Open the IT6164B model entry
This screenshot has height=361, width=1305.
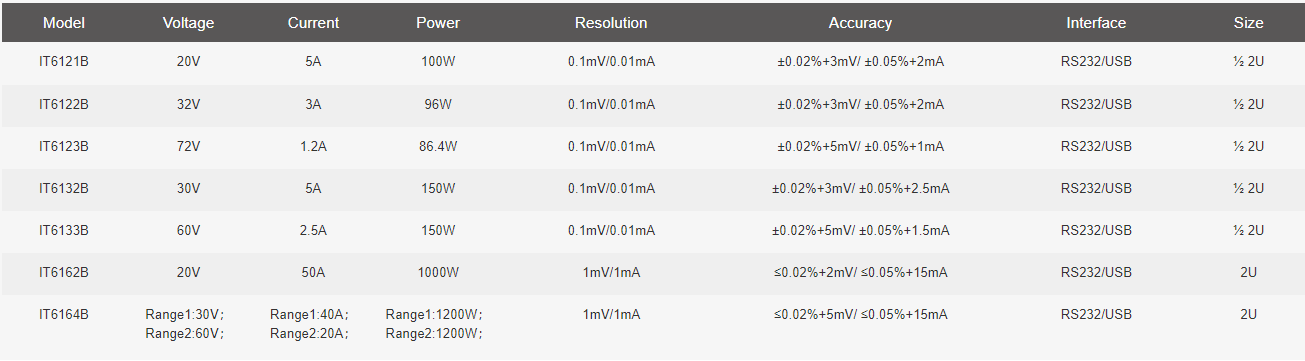64,314
